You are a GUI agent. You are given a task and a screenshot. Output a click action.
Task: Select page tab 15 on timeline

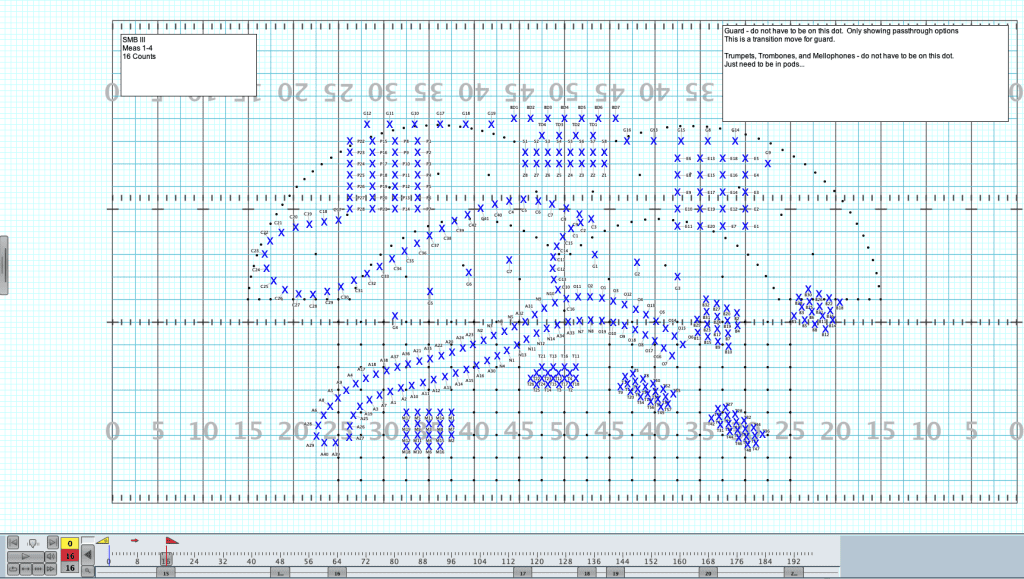coord(166,574)
